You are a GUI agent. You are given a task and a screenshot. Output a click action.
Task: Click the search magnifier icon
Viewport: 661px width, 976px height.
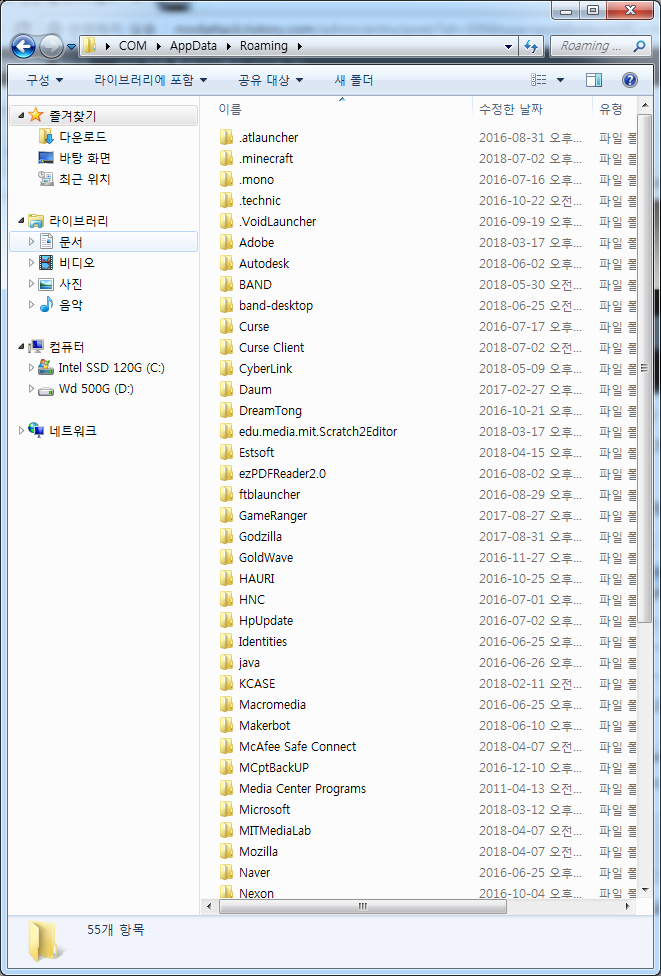pos(639,46)
